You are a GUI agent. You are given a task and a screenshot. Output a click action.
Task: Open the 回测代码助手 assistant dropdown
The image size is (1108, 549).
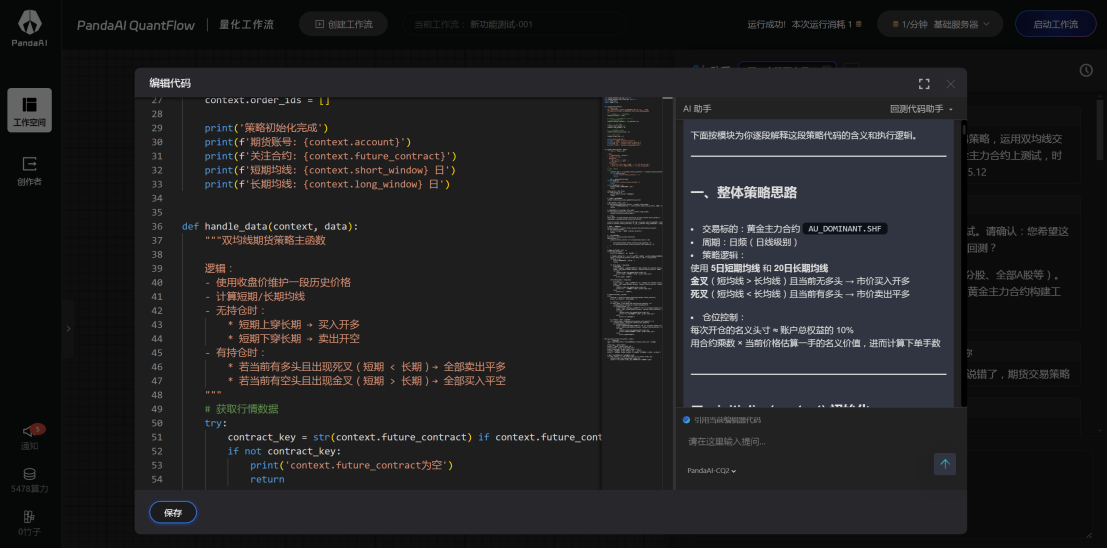921,109
